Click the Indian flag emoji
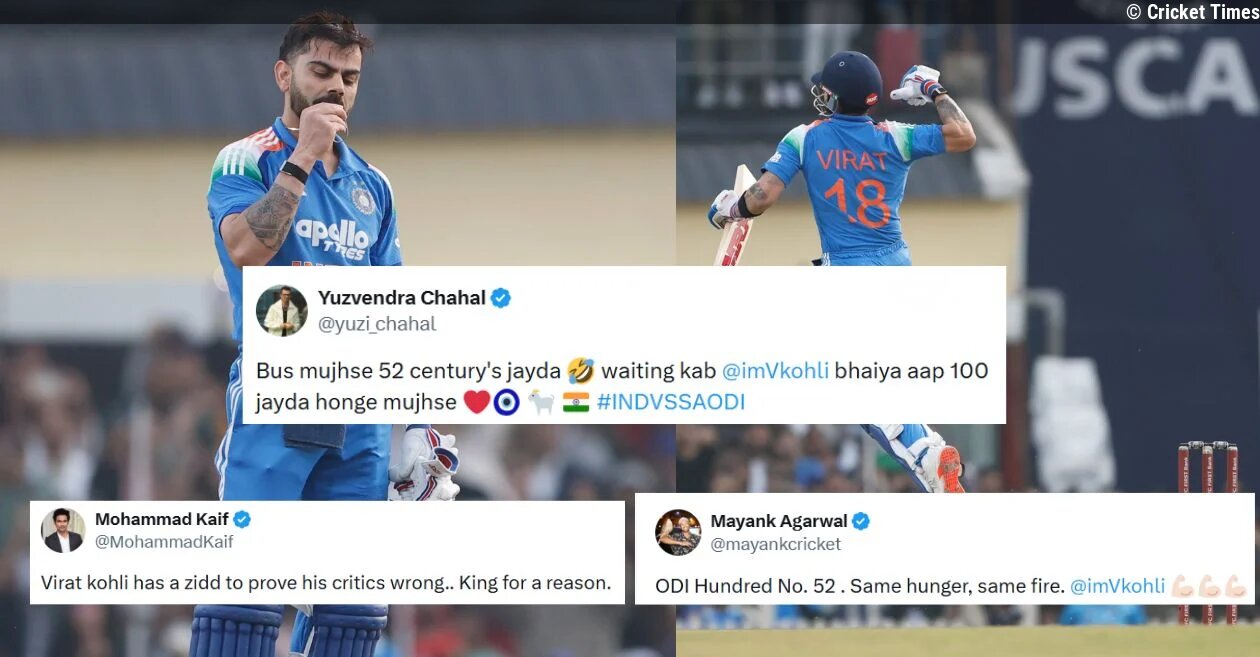Screen dimensions: 1260x657 pyautogui.click(x=576, y=402)
